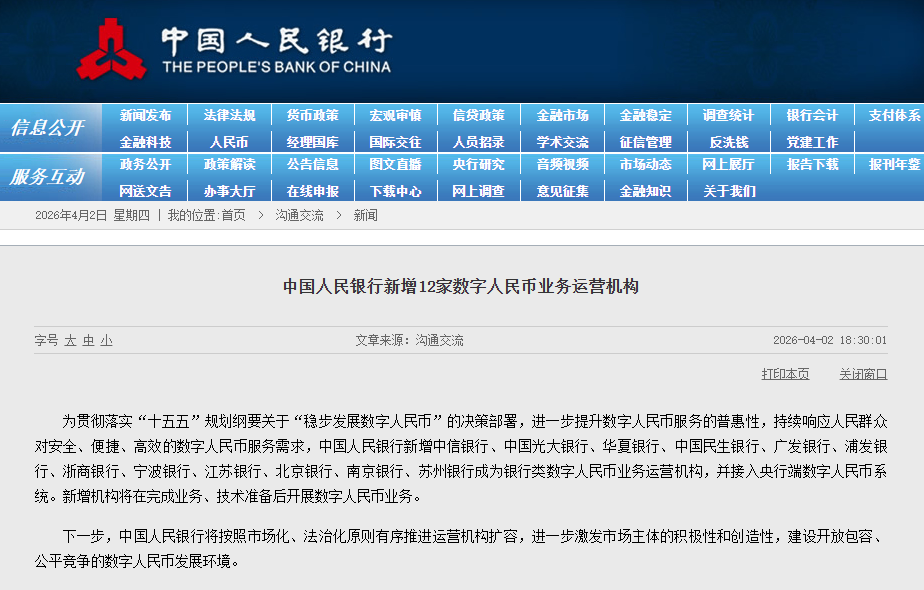Open the 反洗钱 section
The width and height of the screenshot is (924, 590).
point(729,142)
